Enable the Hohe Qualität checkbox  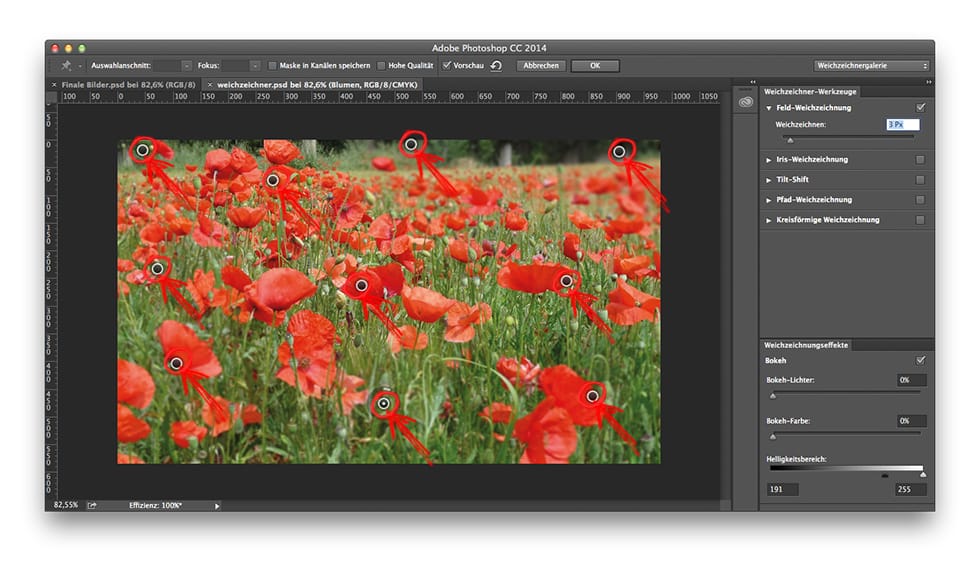[381, 66]
